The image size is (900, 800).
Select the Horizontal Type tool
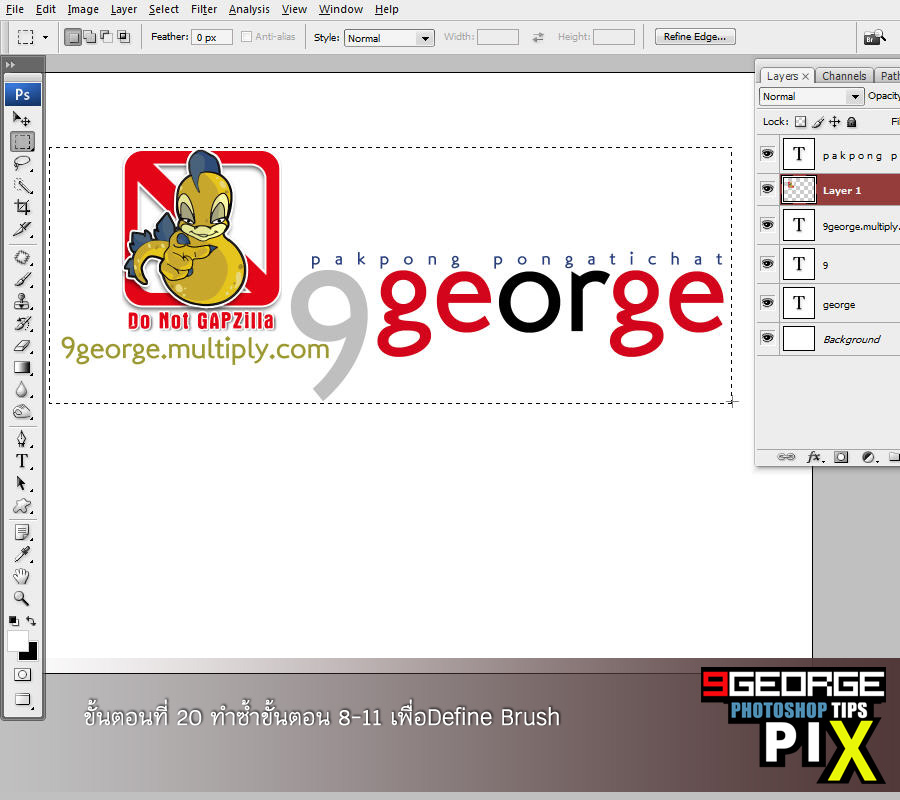[22, 461]
